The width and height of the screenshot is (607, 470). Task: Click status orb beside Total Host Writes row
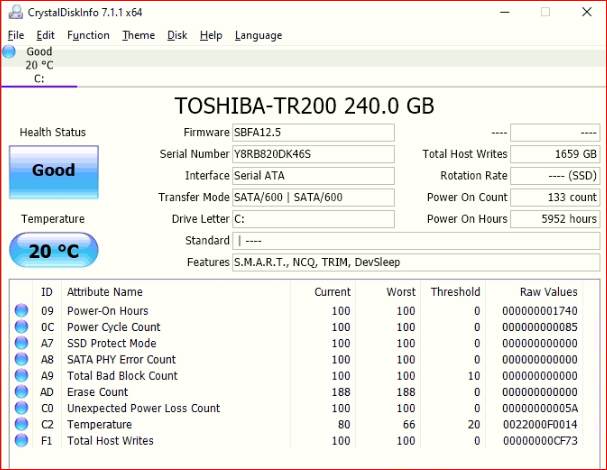[21, 441]
